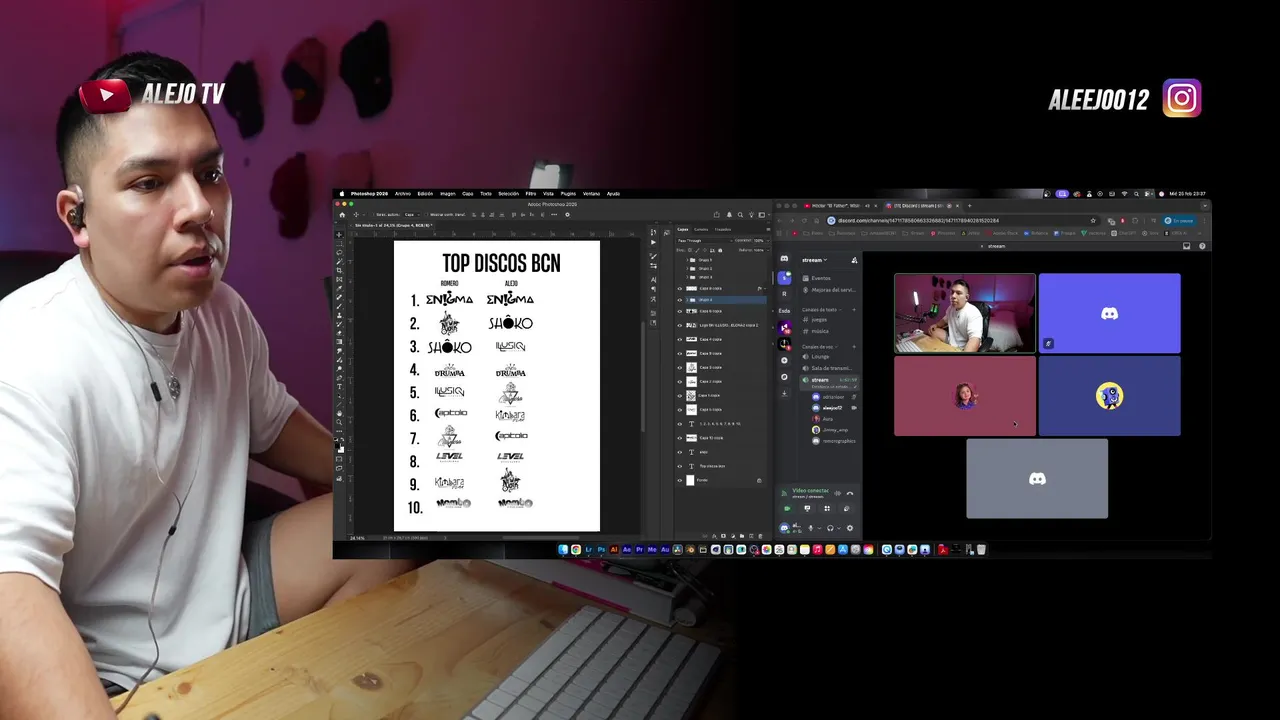Open the stream server name dropdown
Screen dimensions: 1280x720
[x=814, y=260]
